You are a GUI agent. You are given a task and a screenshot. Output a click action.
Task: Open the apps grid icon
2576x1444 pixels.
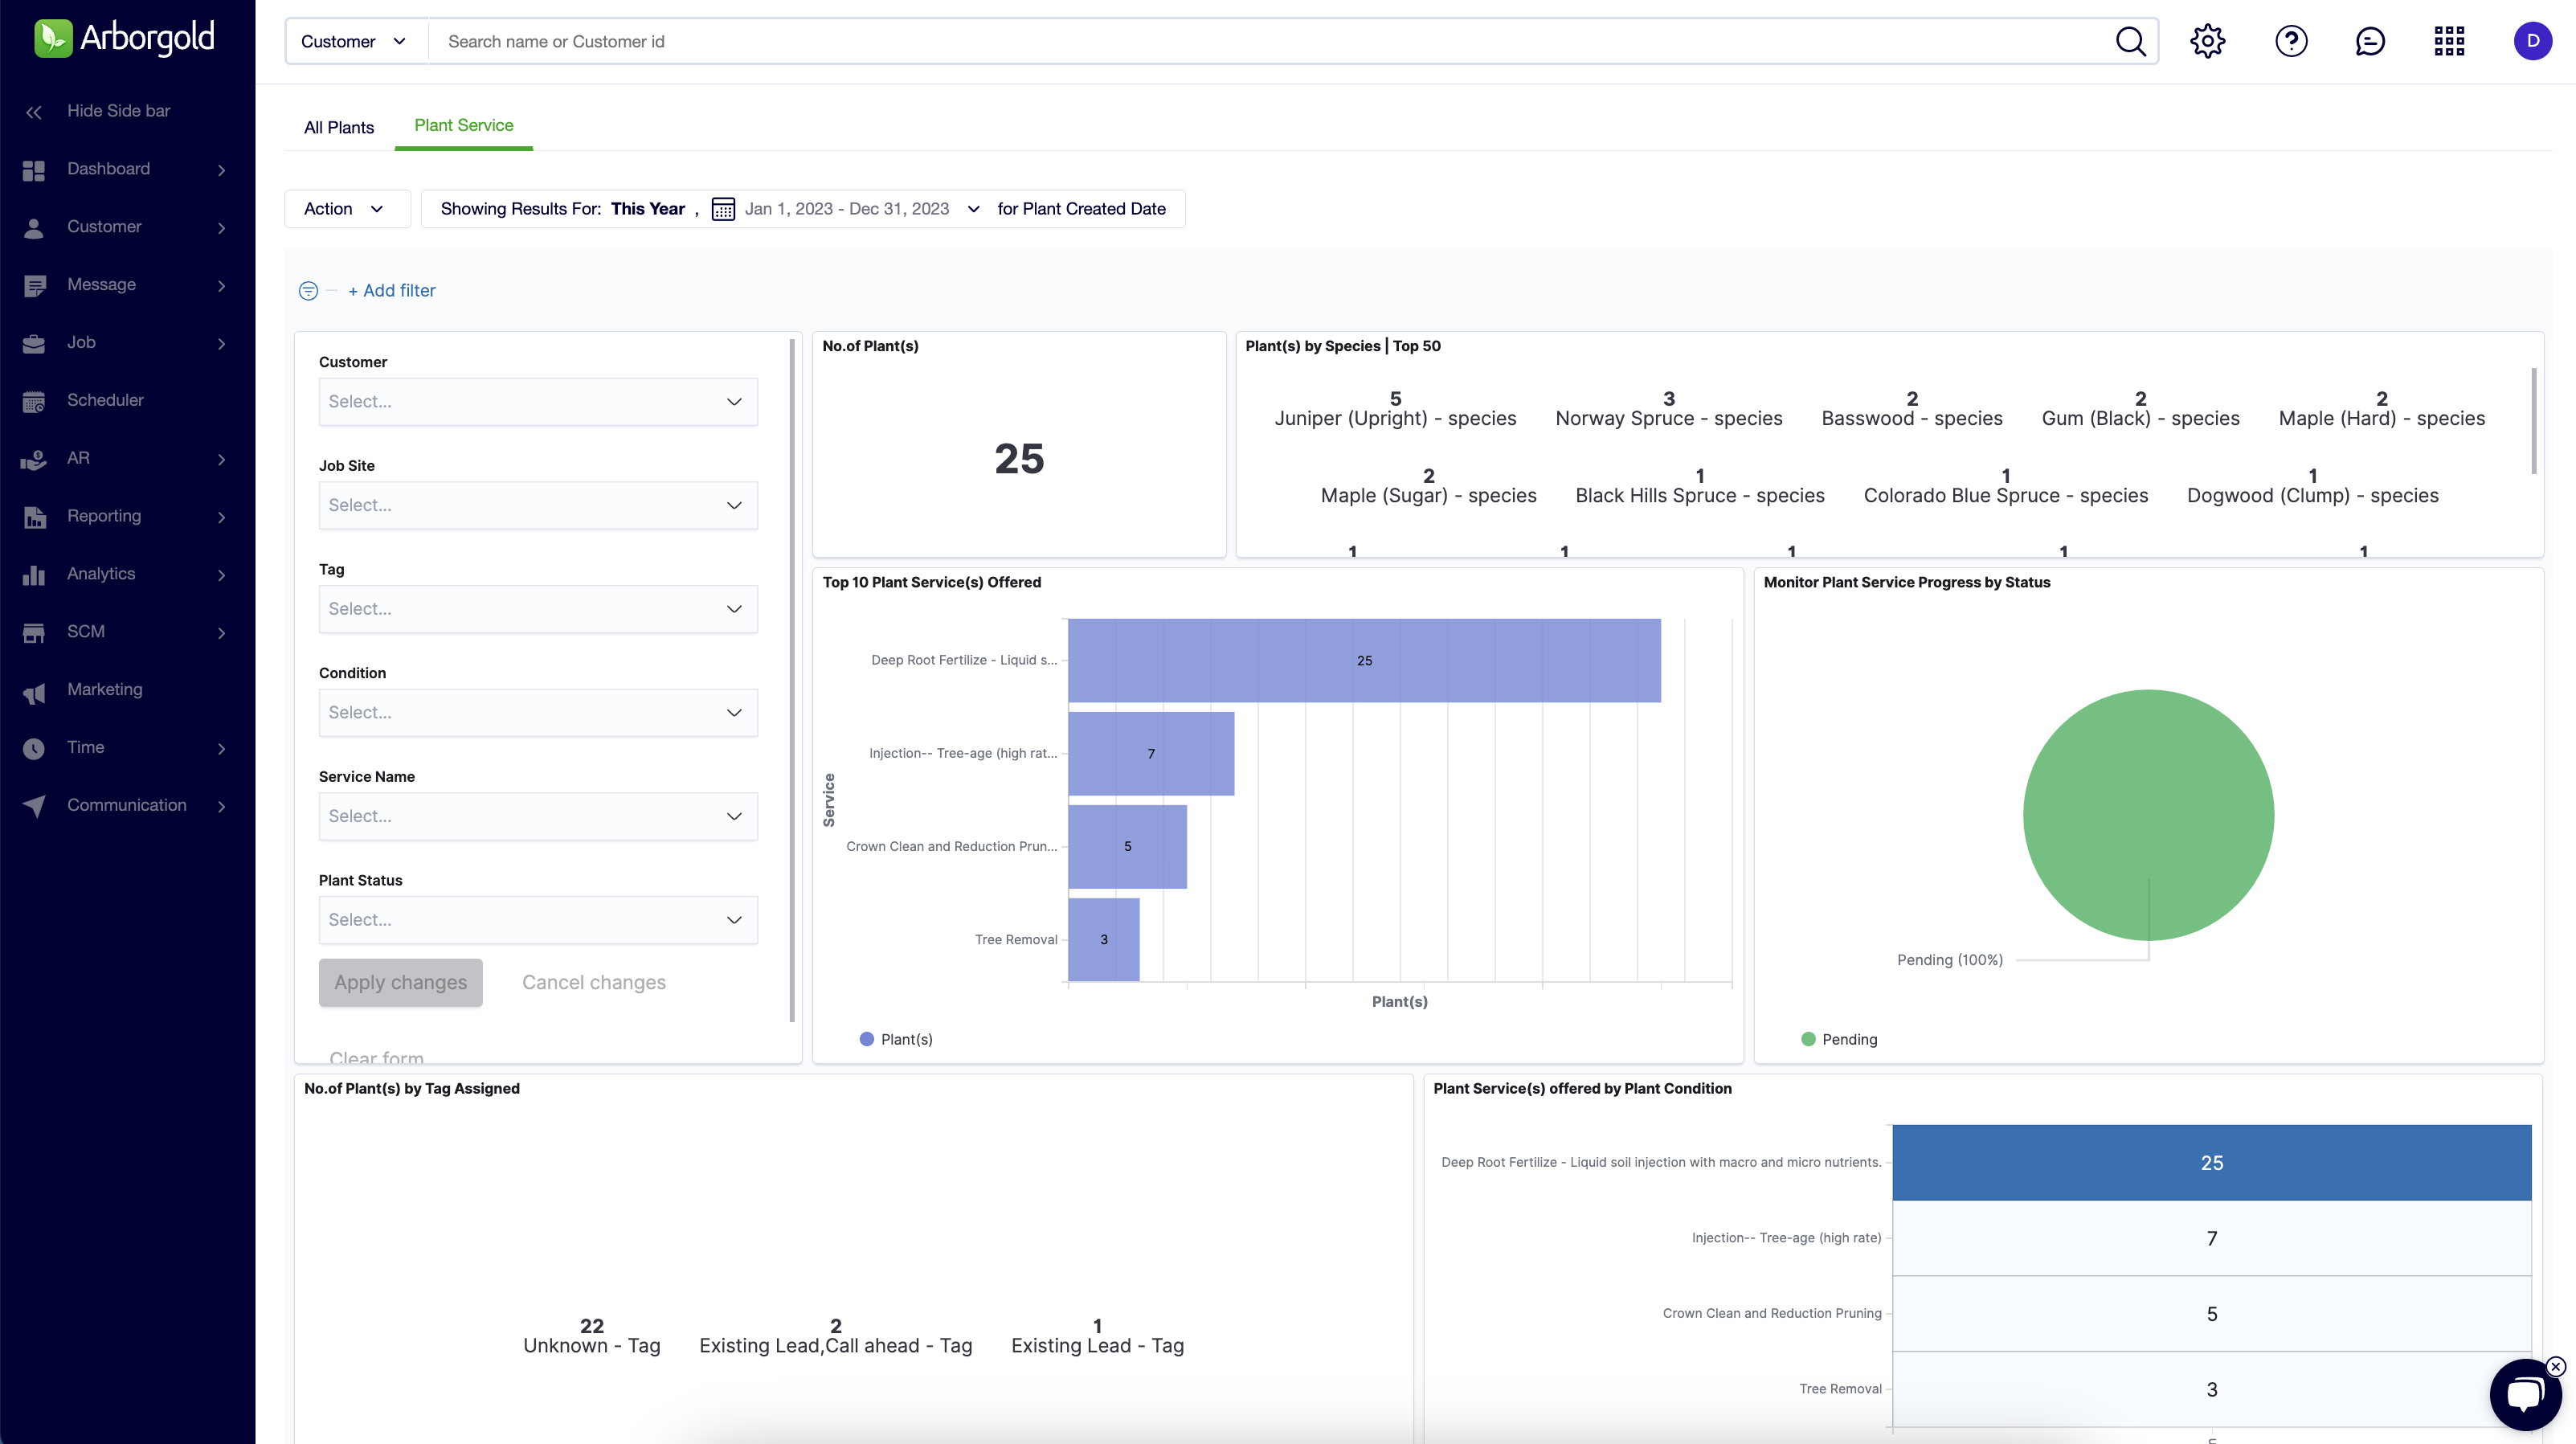[x=2449, y=41]
